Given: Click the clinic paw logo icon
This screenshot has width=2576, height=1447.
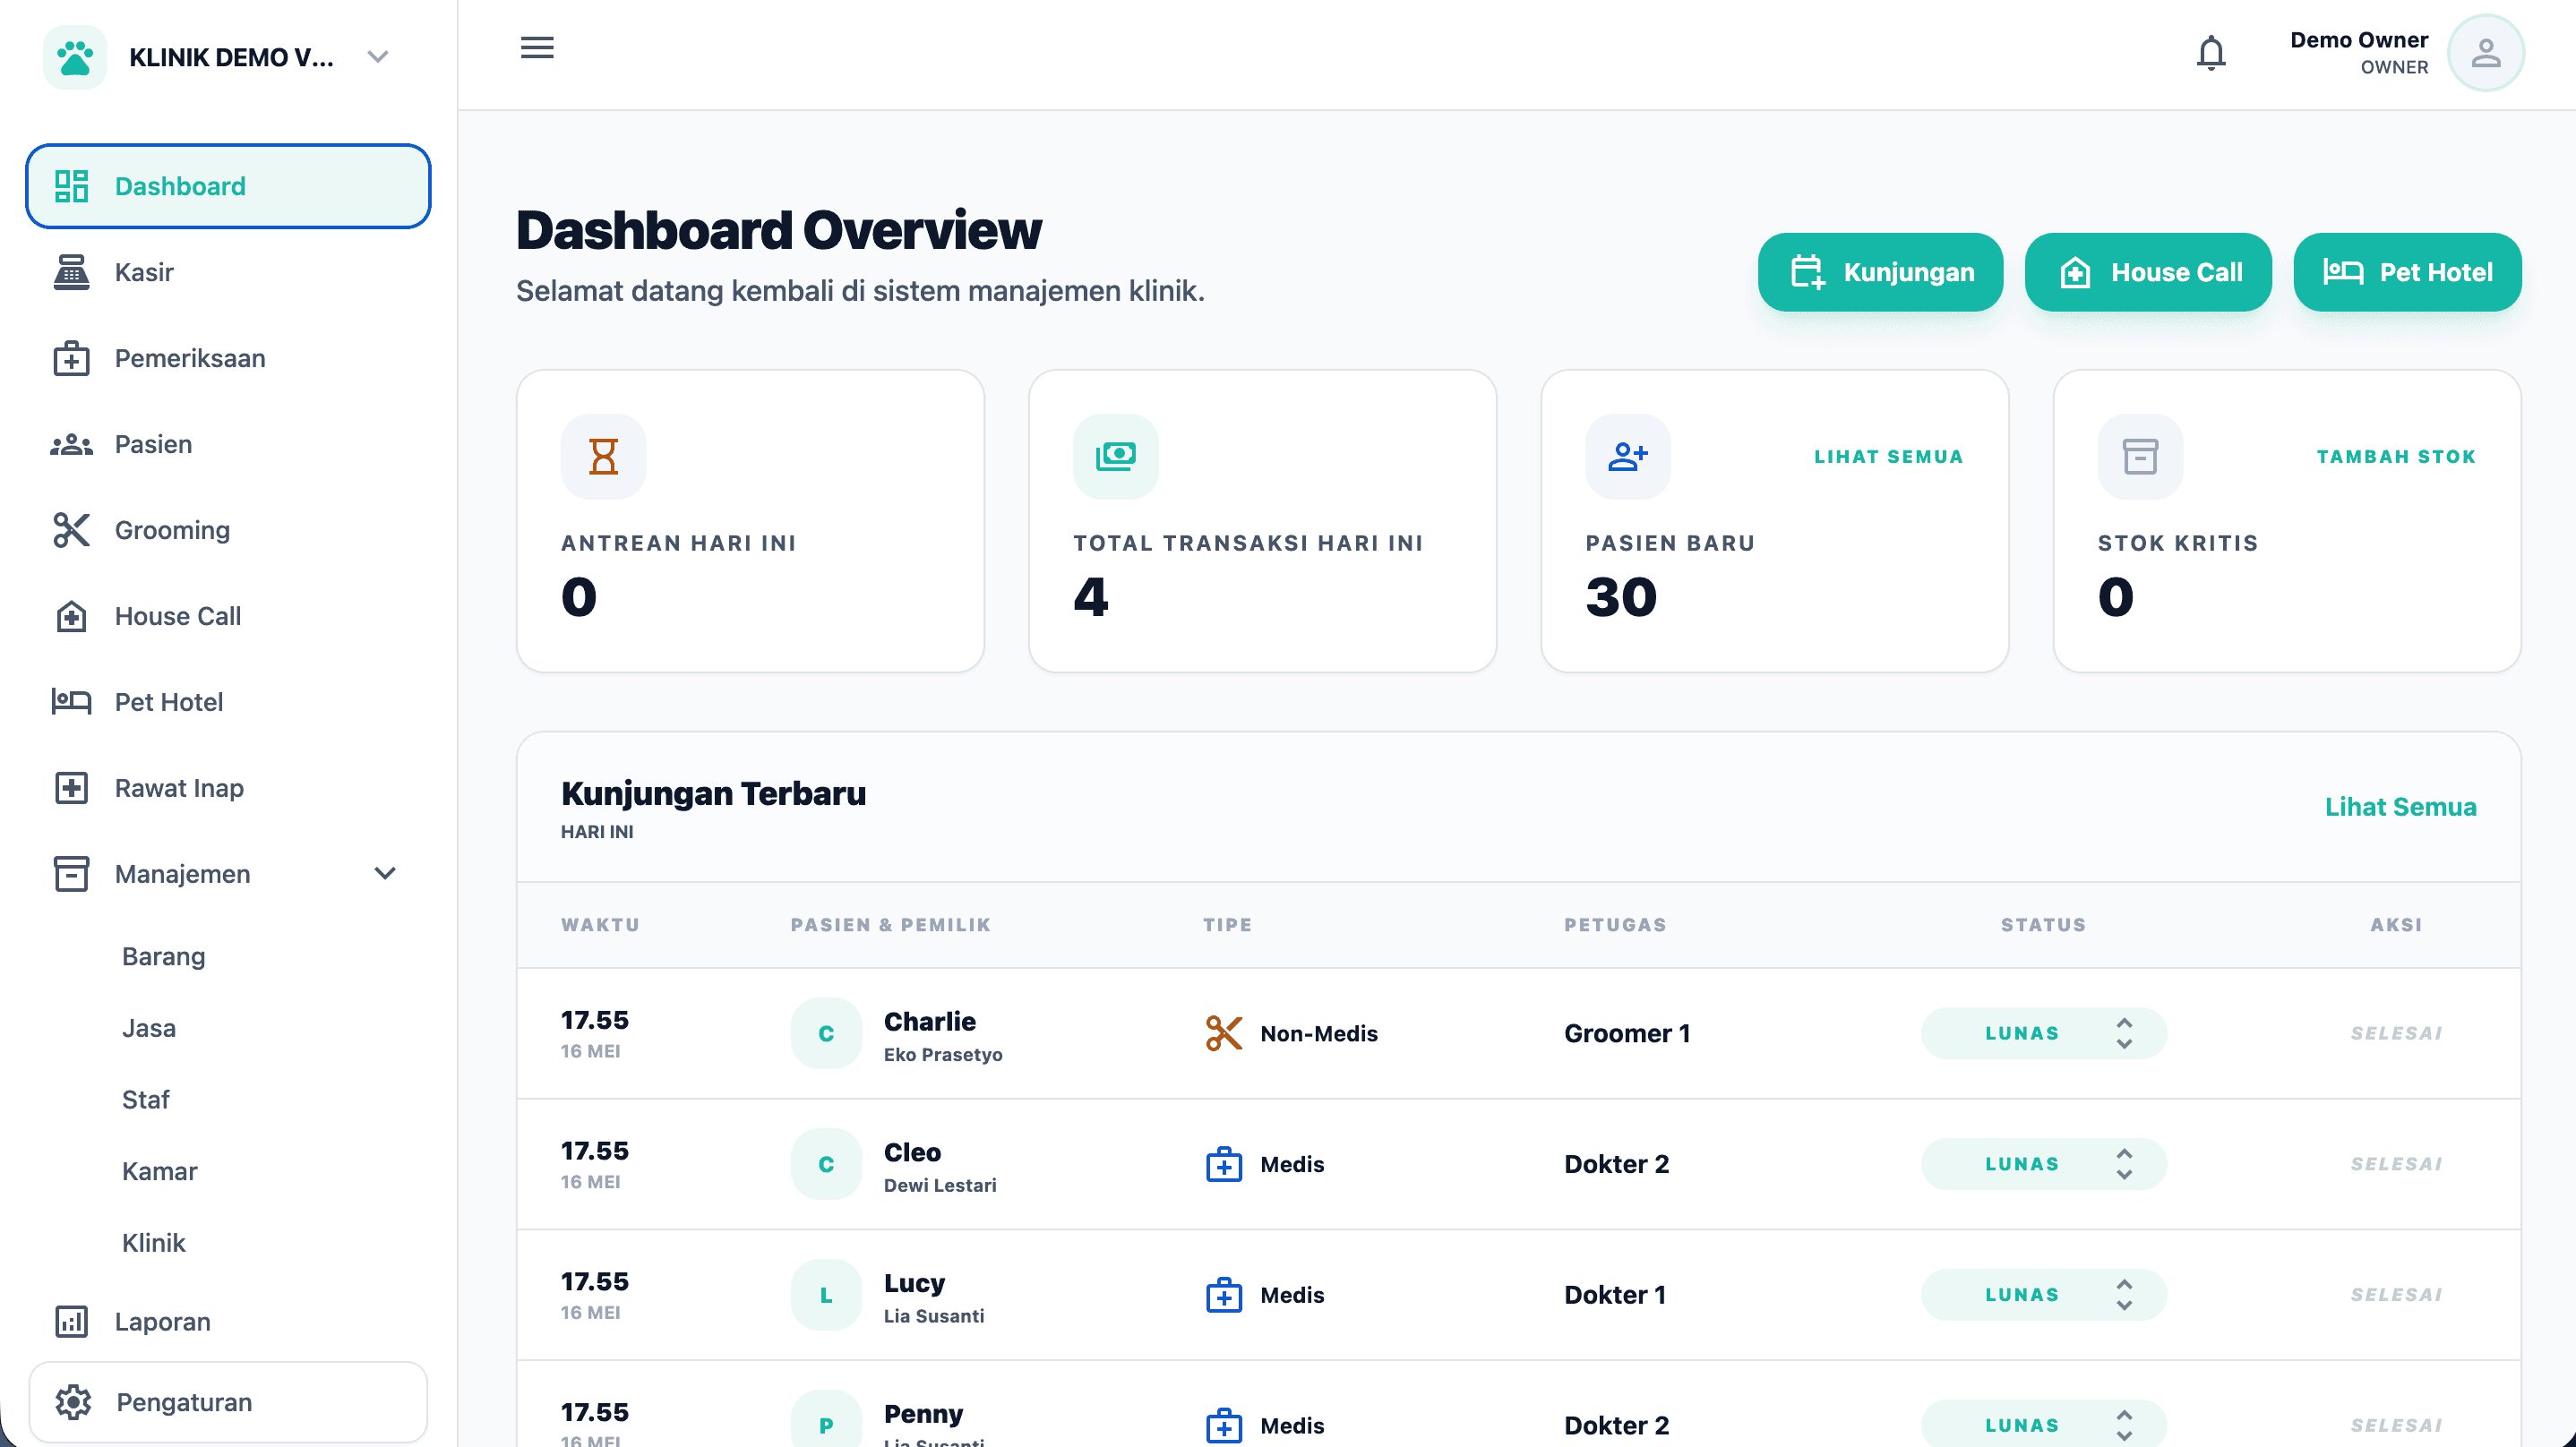Looking at the screenshot, I should [x=75, y=57].
